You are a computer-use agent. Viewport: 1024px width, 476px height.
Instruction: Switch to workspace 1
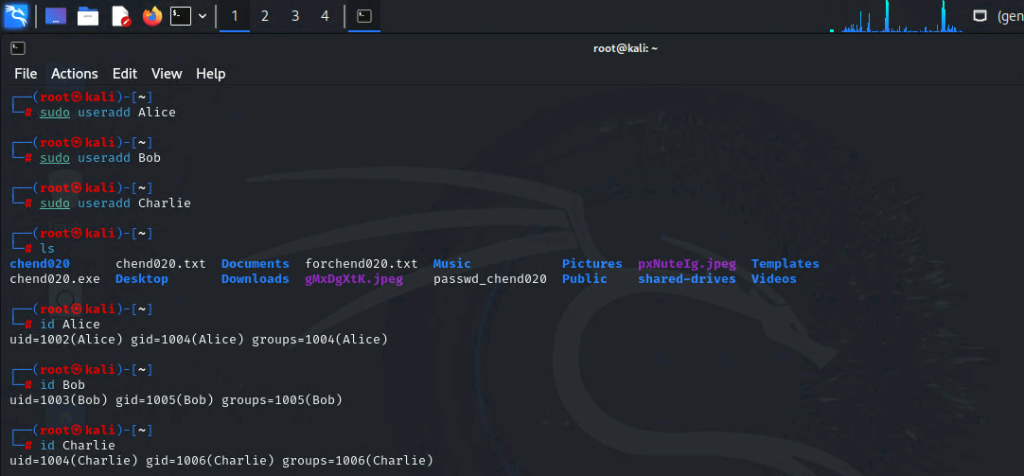coord(234,16)
